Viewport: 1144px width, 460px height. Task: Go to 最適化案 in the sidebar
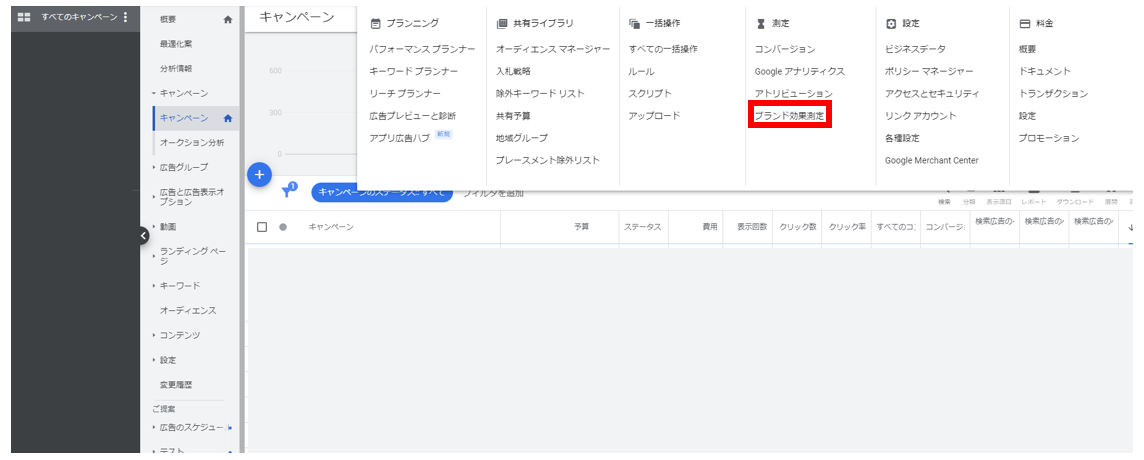click(x=177, y=44)
